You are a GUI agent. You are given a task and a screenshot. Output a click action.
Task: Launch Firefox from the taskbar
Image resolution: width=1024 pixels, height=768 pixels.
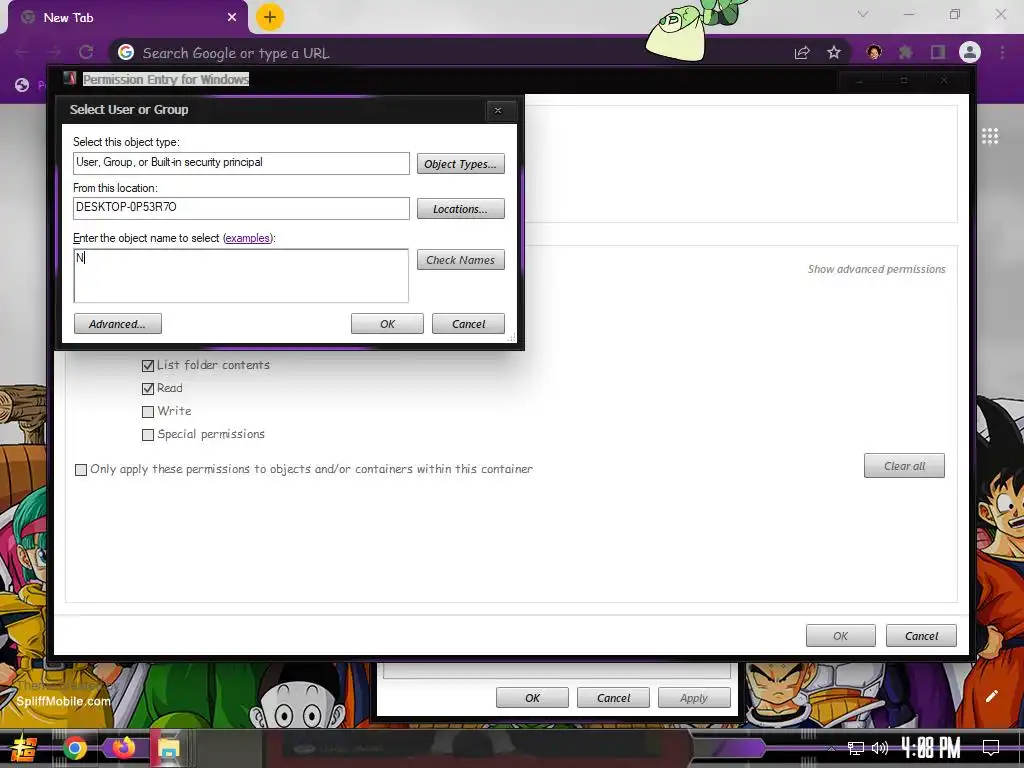click(x=123, y=747)
